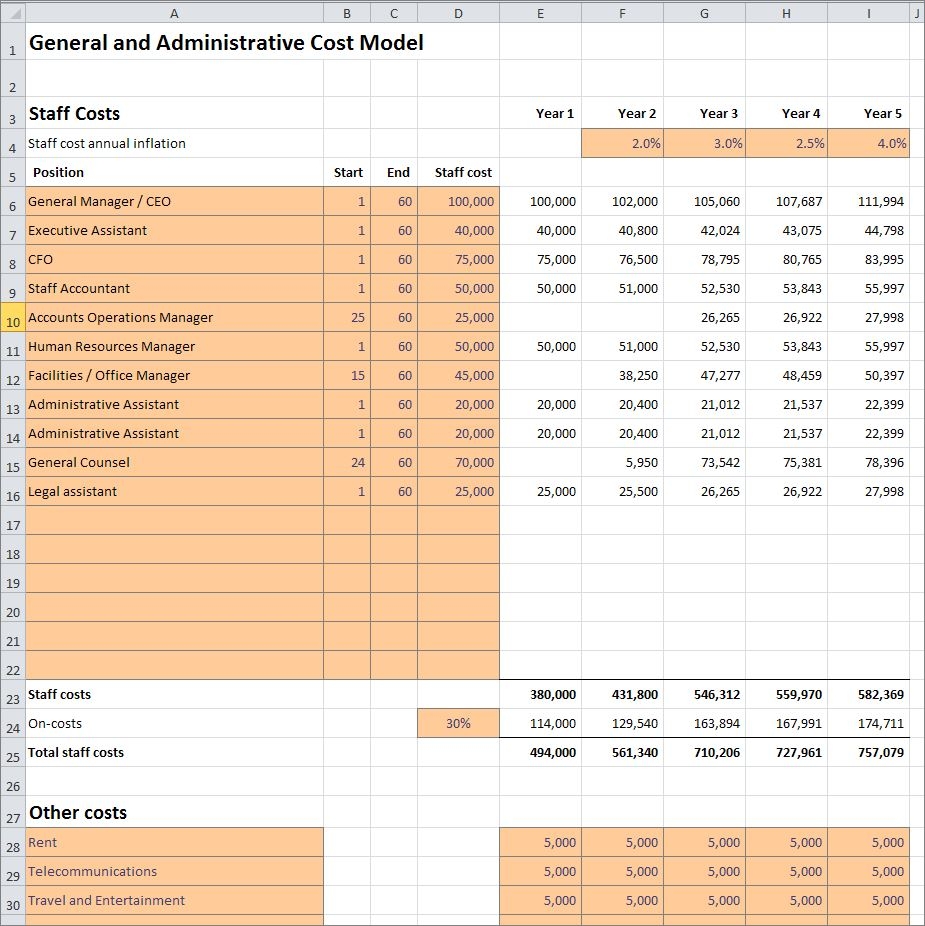Select Telecommunications Year 1 cost cell
Viewport: 925px width, 926px height.
(540, 872)
